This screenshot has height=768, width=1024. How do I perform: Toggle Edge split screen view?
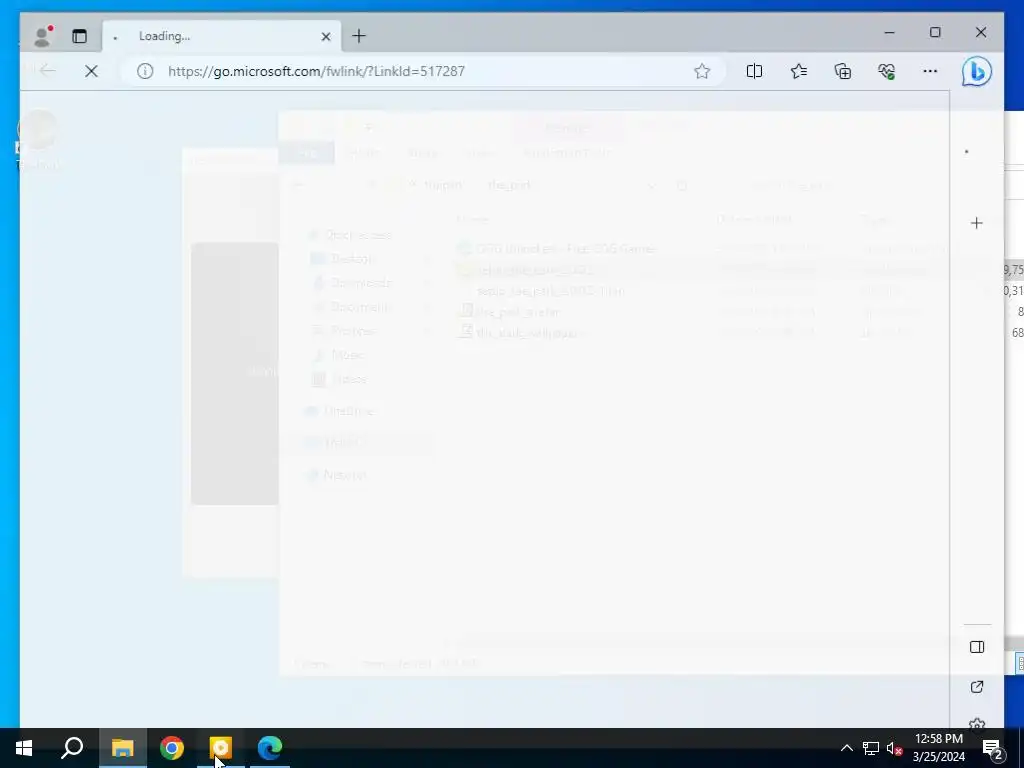pos(754,71)
